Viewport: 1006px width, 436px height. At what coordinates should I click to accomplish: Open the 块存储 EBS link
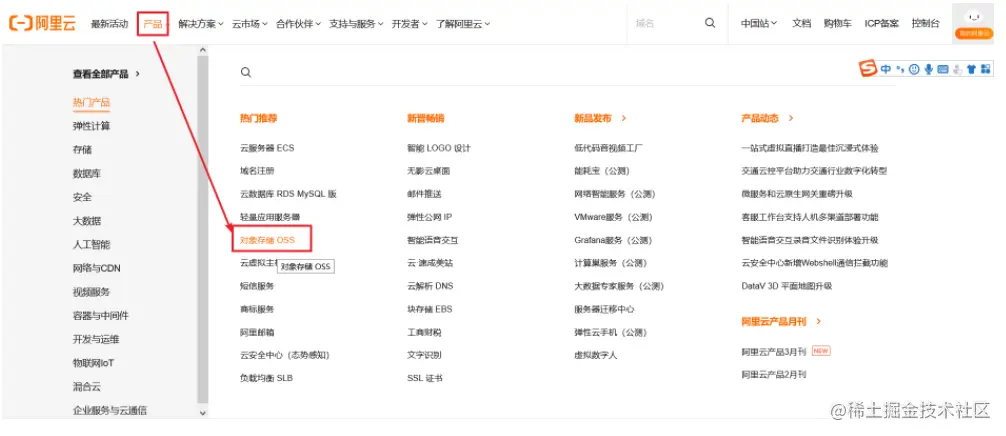pyautogui.click(x=429, y=309)
